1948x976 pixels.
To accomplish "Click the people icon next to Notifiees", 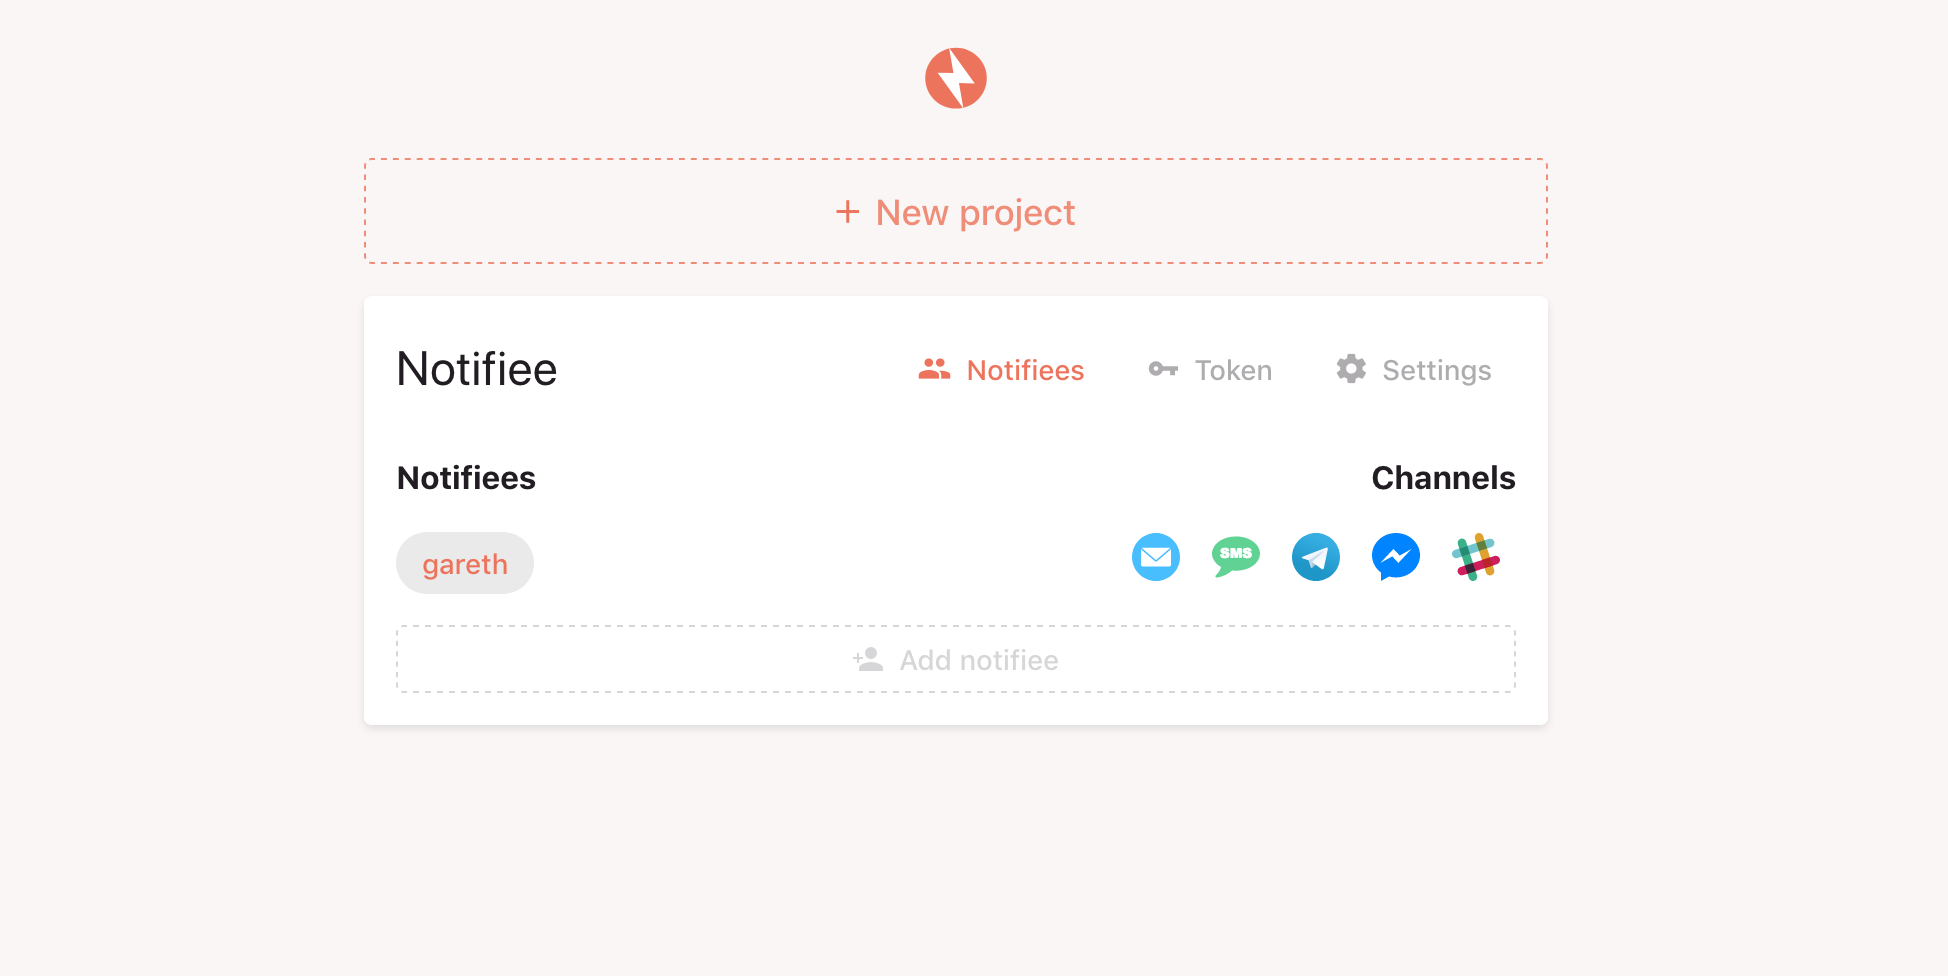I will pos(934,368).
